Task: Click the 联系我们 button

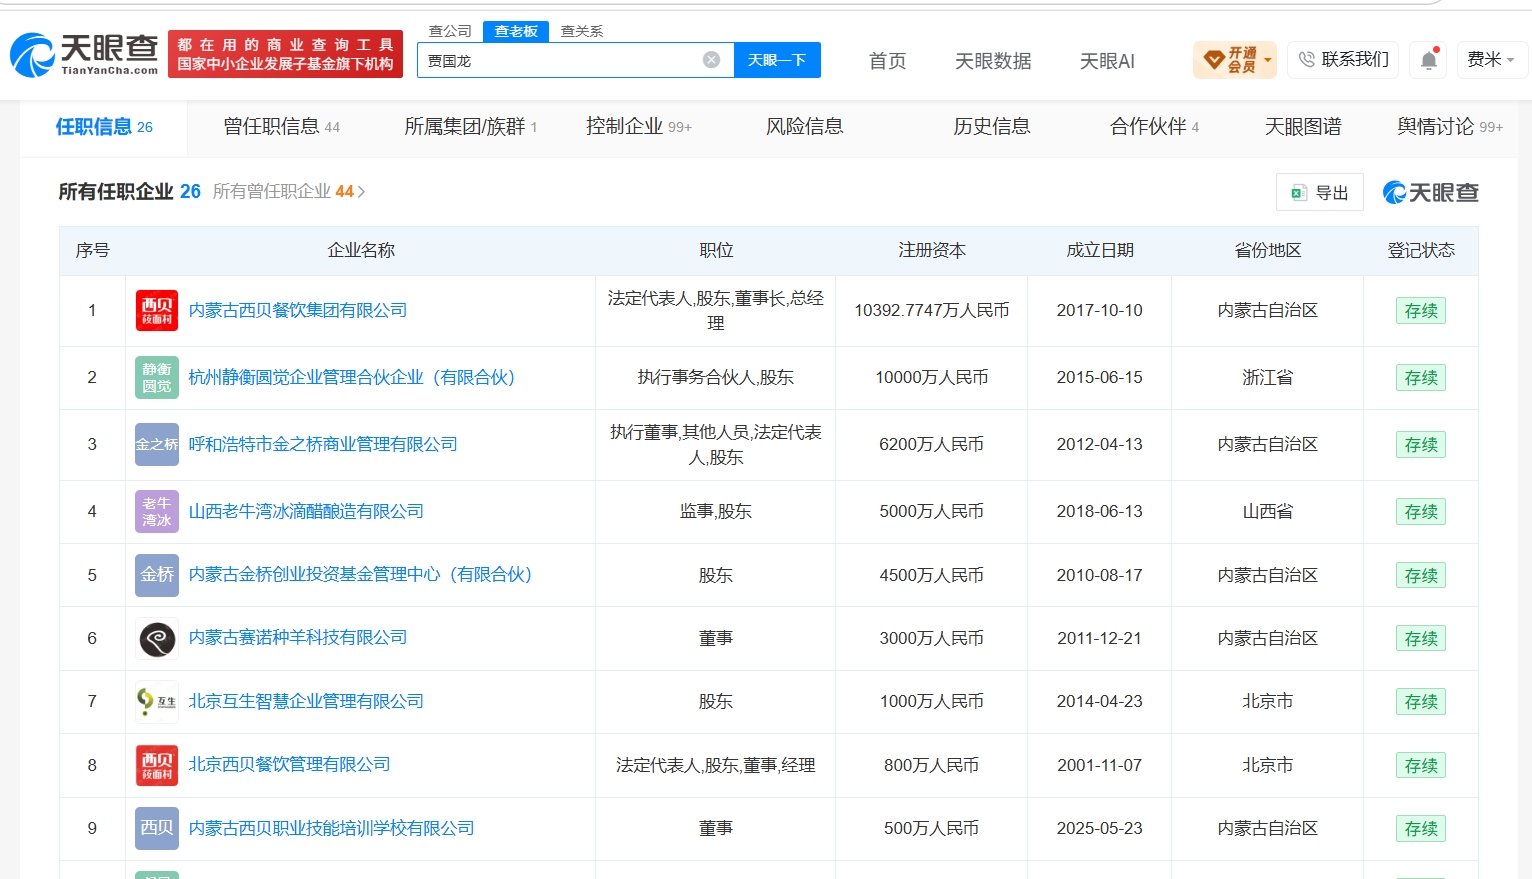Action: pos(1343,60)
